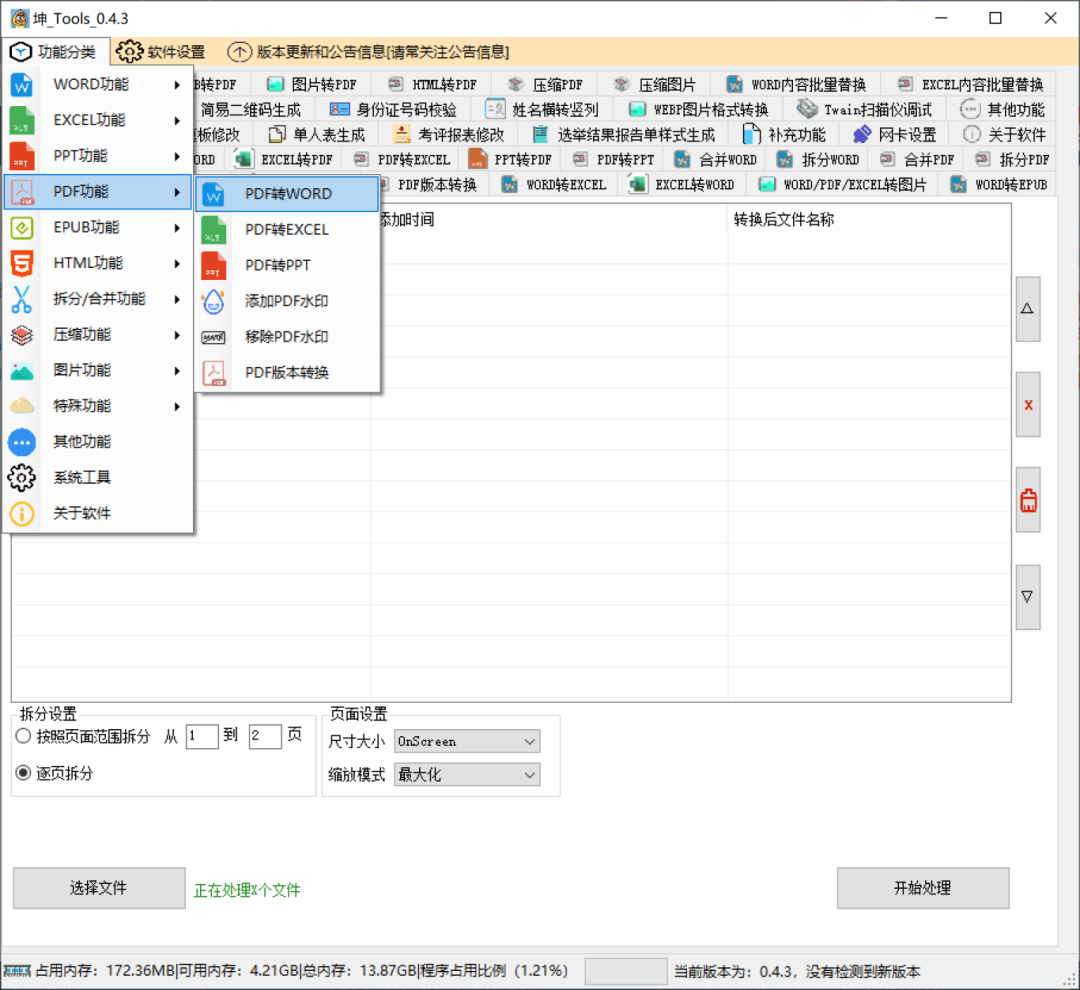Image resolution: width=1080 pixels, height=990 pixels.
Task: Click the info icon for 关于软件
Action: click(21, 513)
